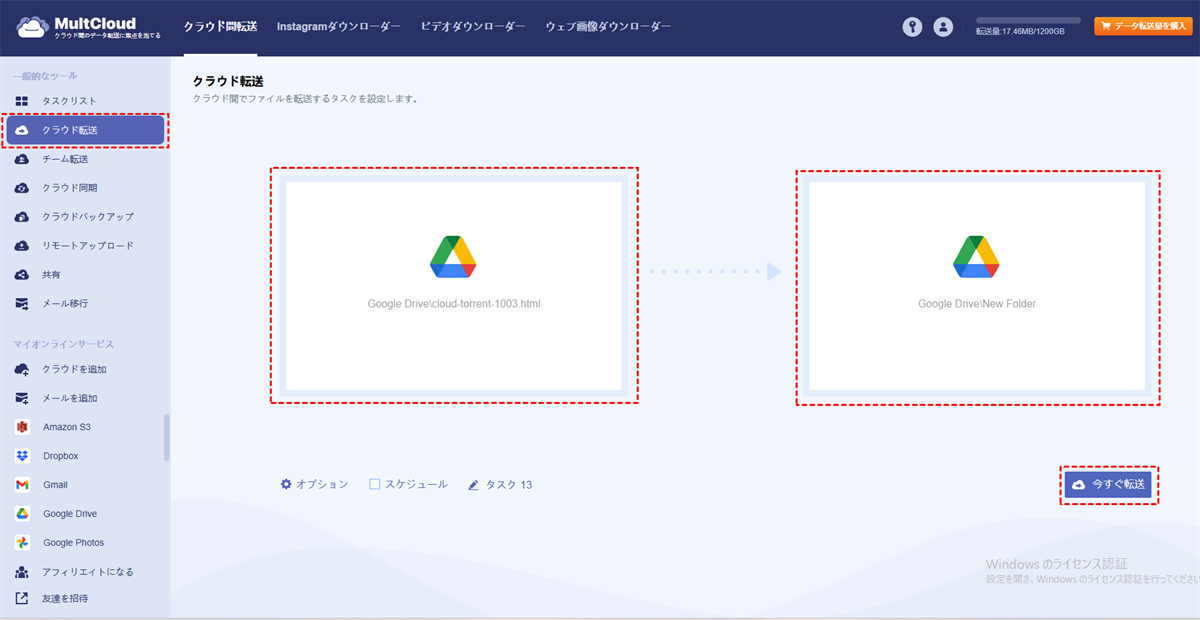The width and height of the screenshot is (1200, 620).
Task: Select source box Google Drive\cloud-torrent-1003.html
Action: [454, 285]
